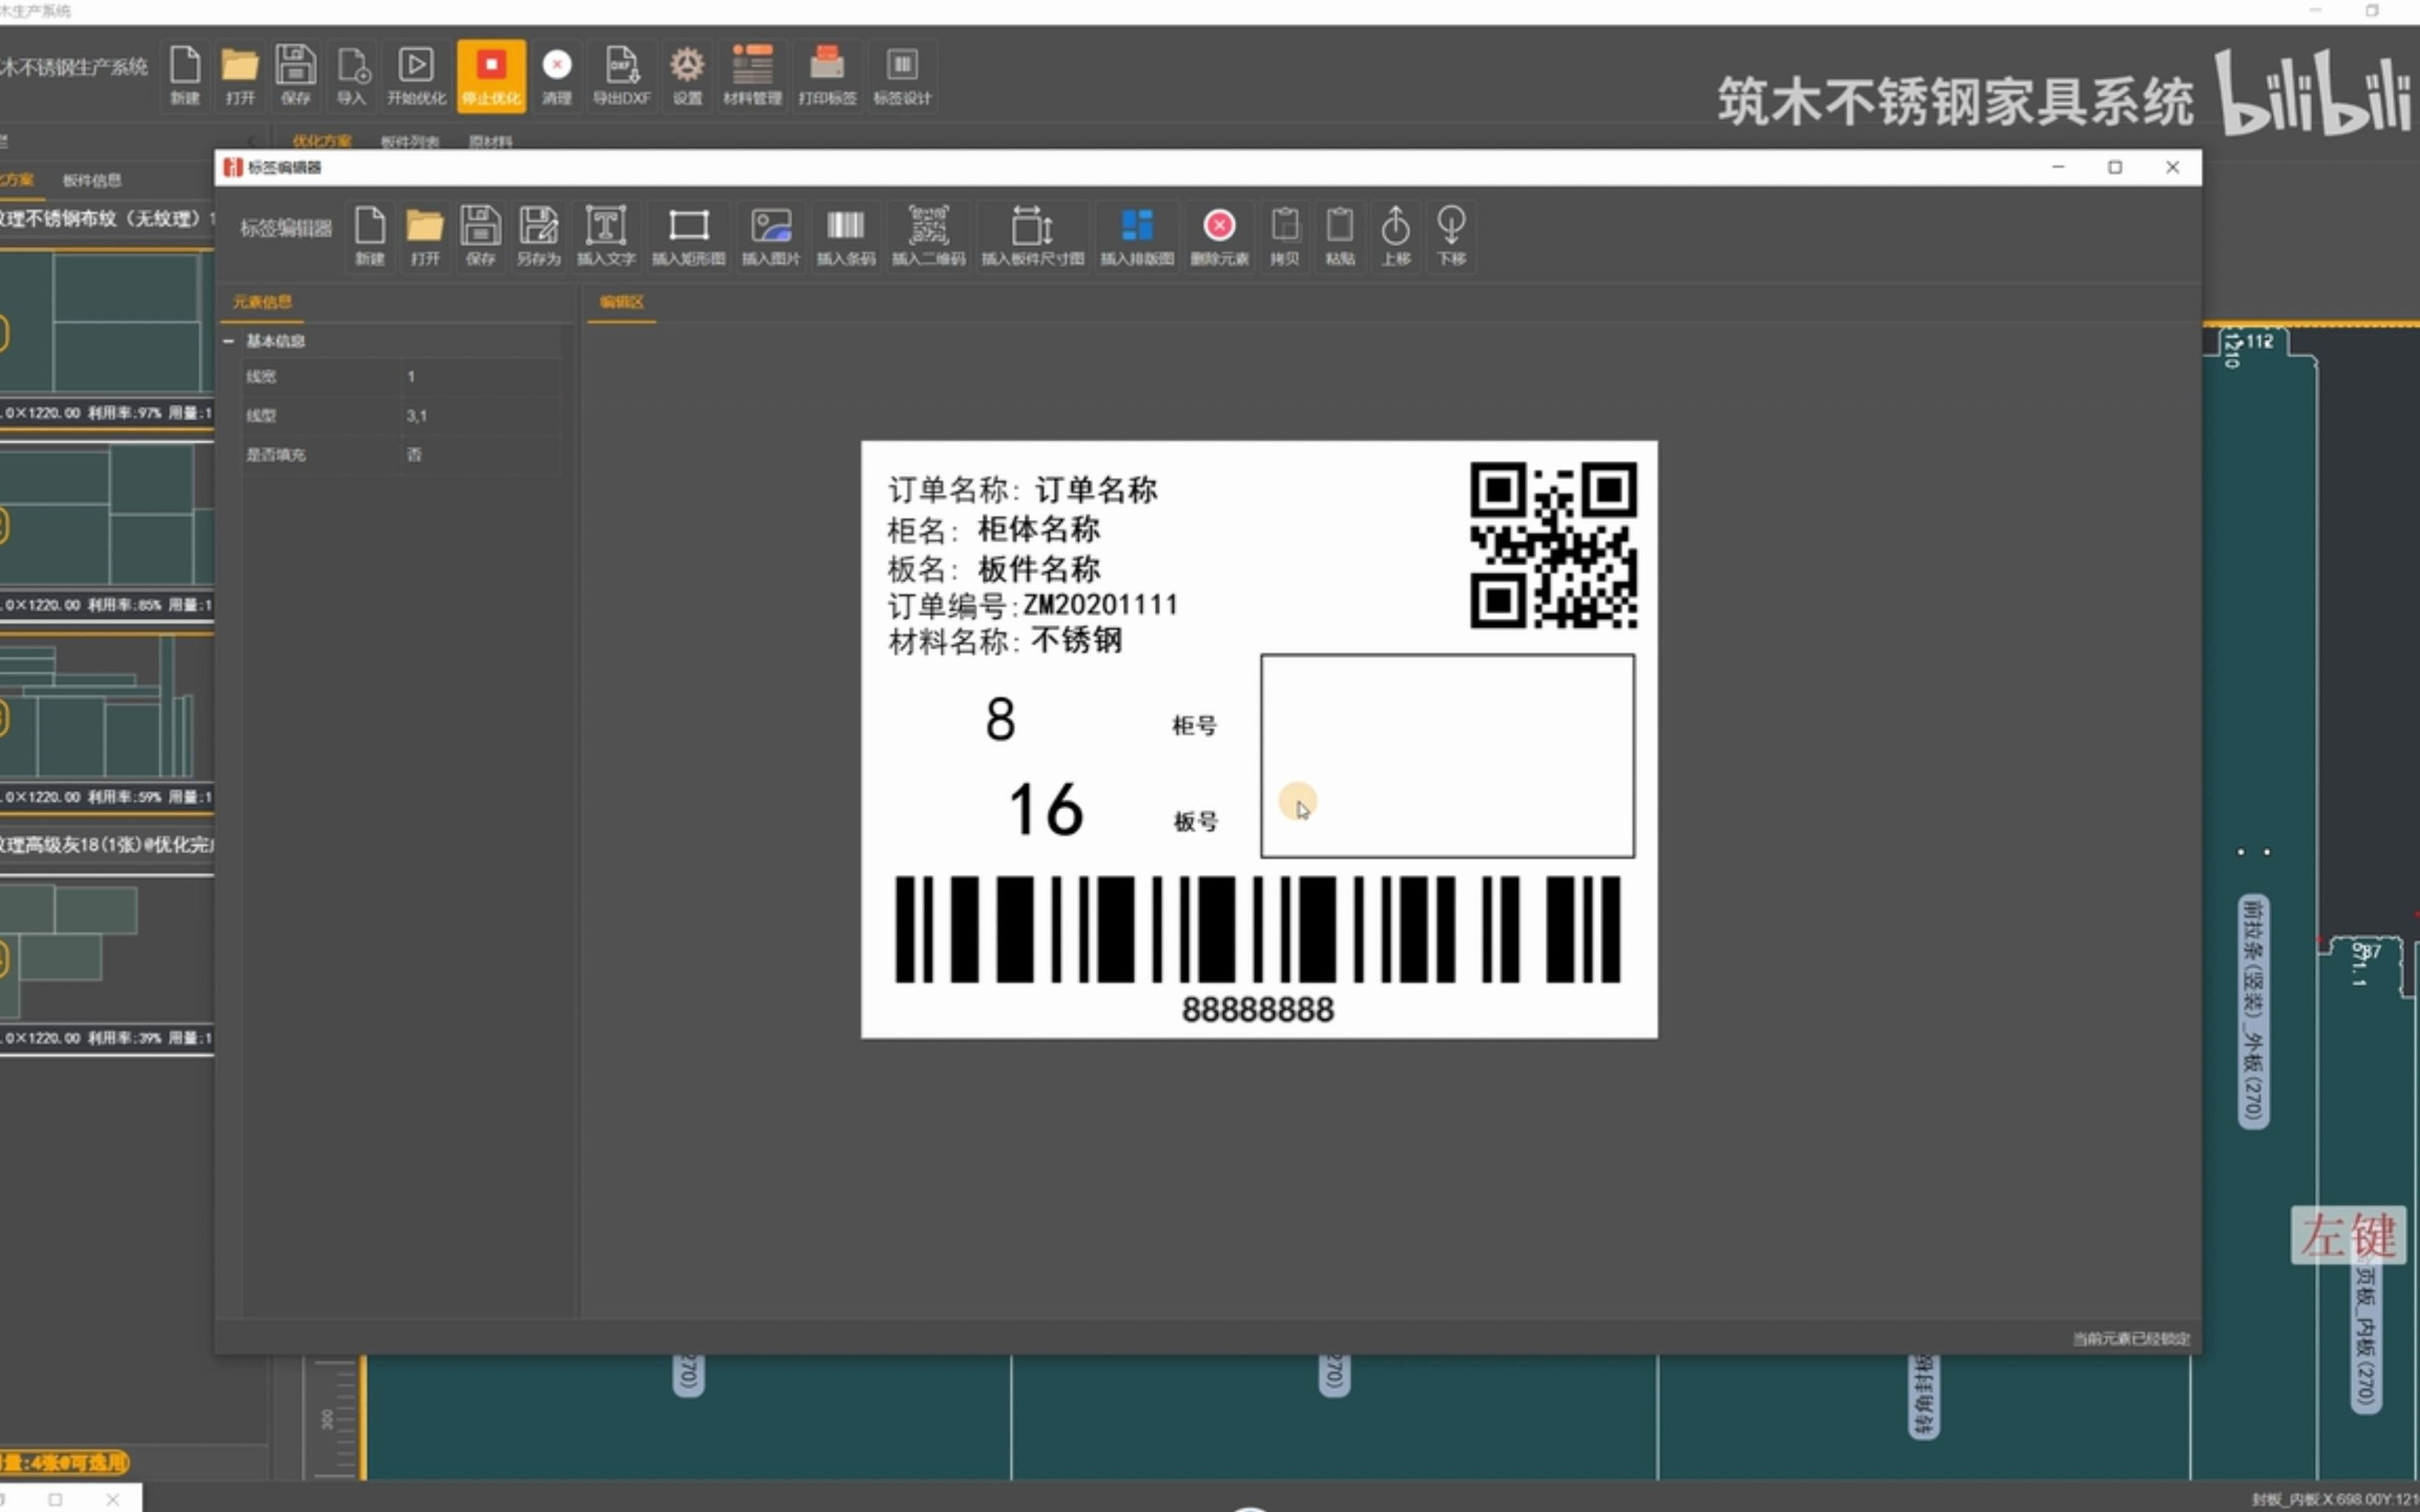This screenshot has width=2420, height=1512.
Task: Switch to the 编辑区 tab
Action: coord(622,302)
